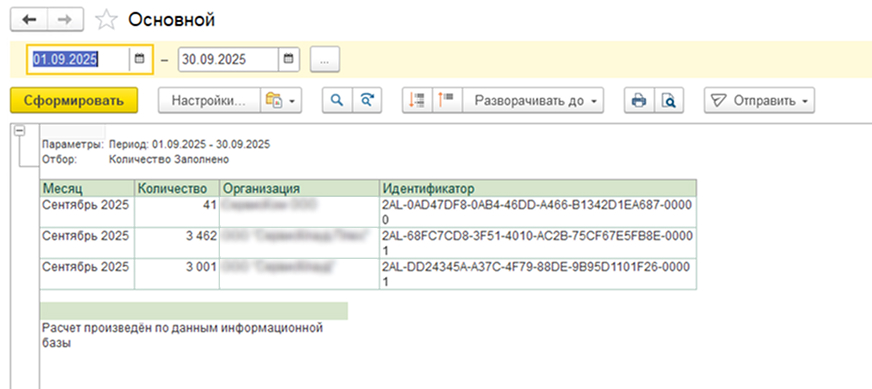This screenshot has height=389, width=872.
Task: Click the Период parameters line text
Action: click(189, 145)
